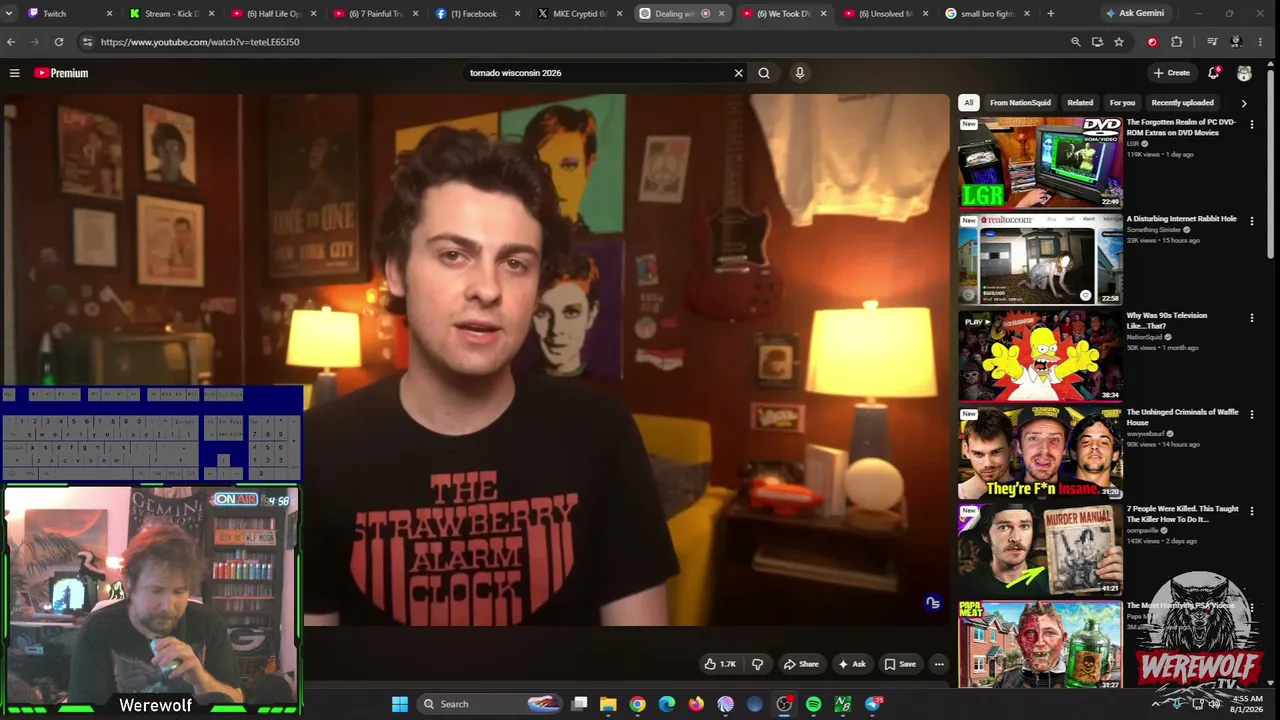This screenshot has width=1280, height=720.
Task: Open options for The Forgotten Realm video
Action: pos(1252,125)
